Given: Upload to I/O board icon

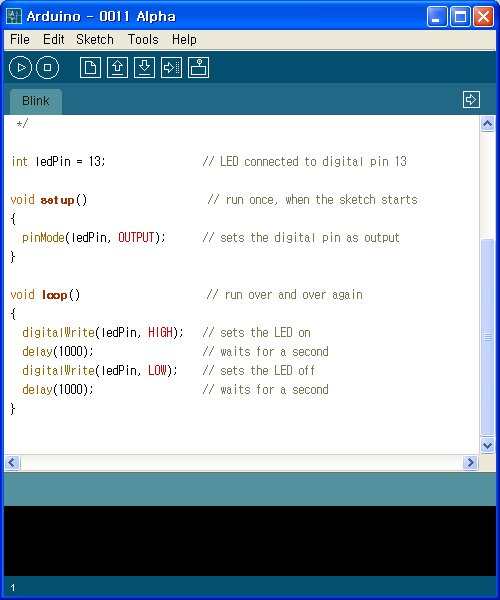Looking at the screenshot, I should (171, 68).
